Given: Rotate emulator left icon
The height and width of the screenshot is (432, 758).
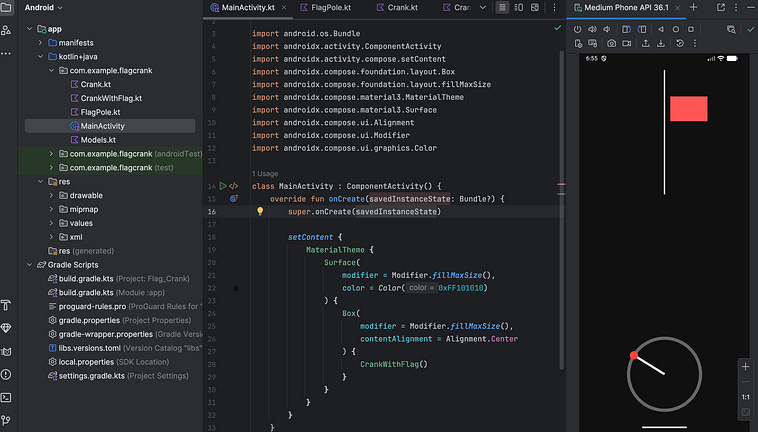Looking at the screenshot, I should [626, 29].
